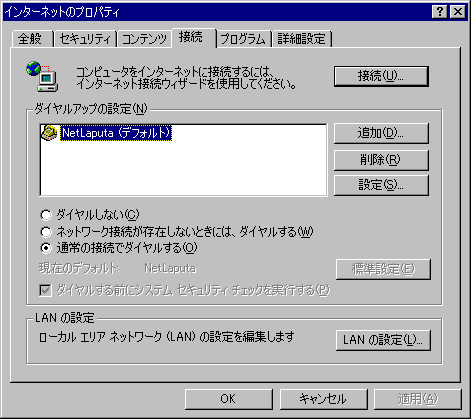Close the Internet Properties dialog with X

458,12
